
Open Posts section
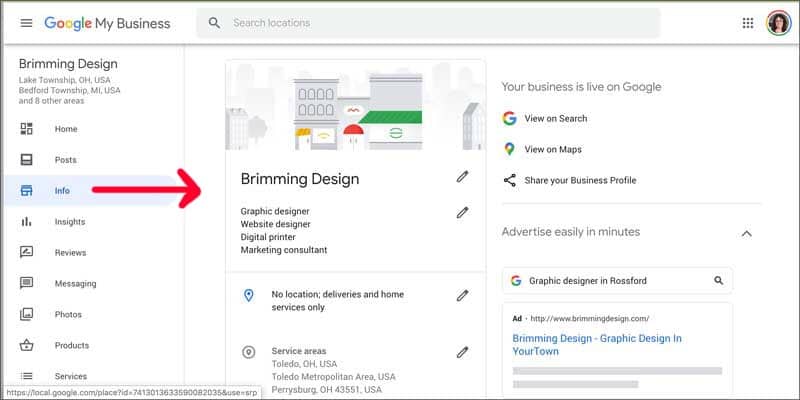point(66,160)
